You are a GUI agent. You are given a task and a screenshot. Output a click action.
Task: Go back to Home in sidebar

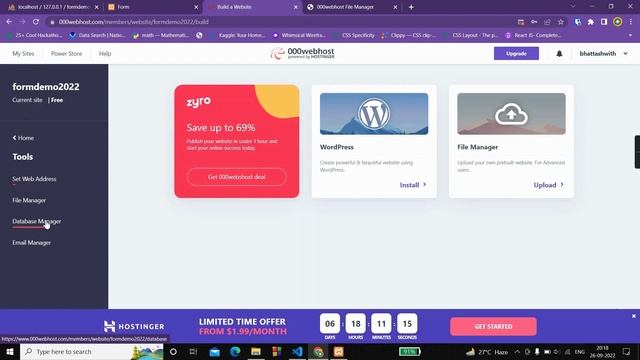[23, 138]
